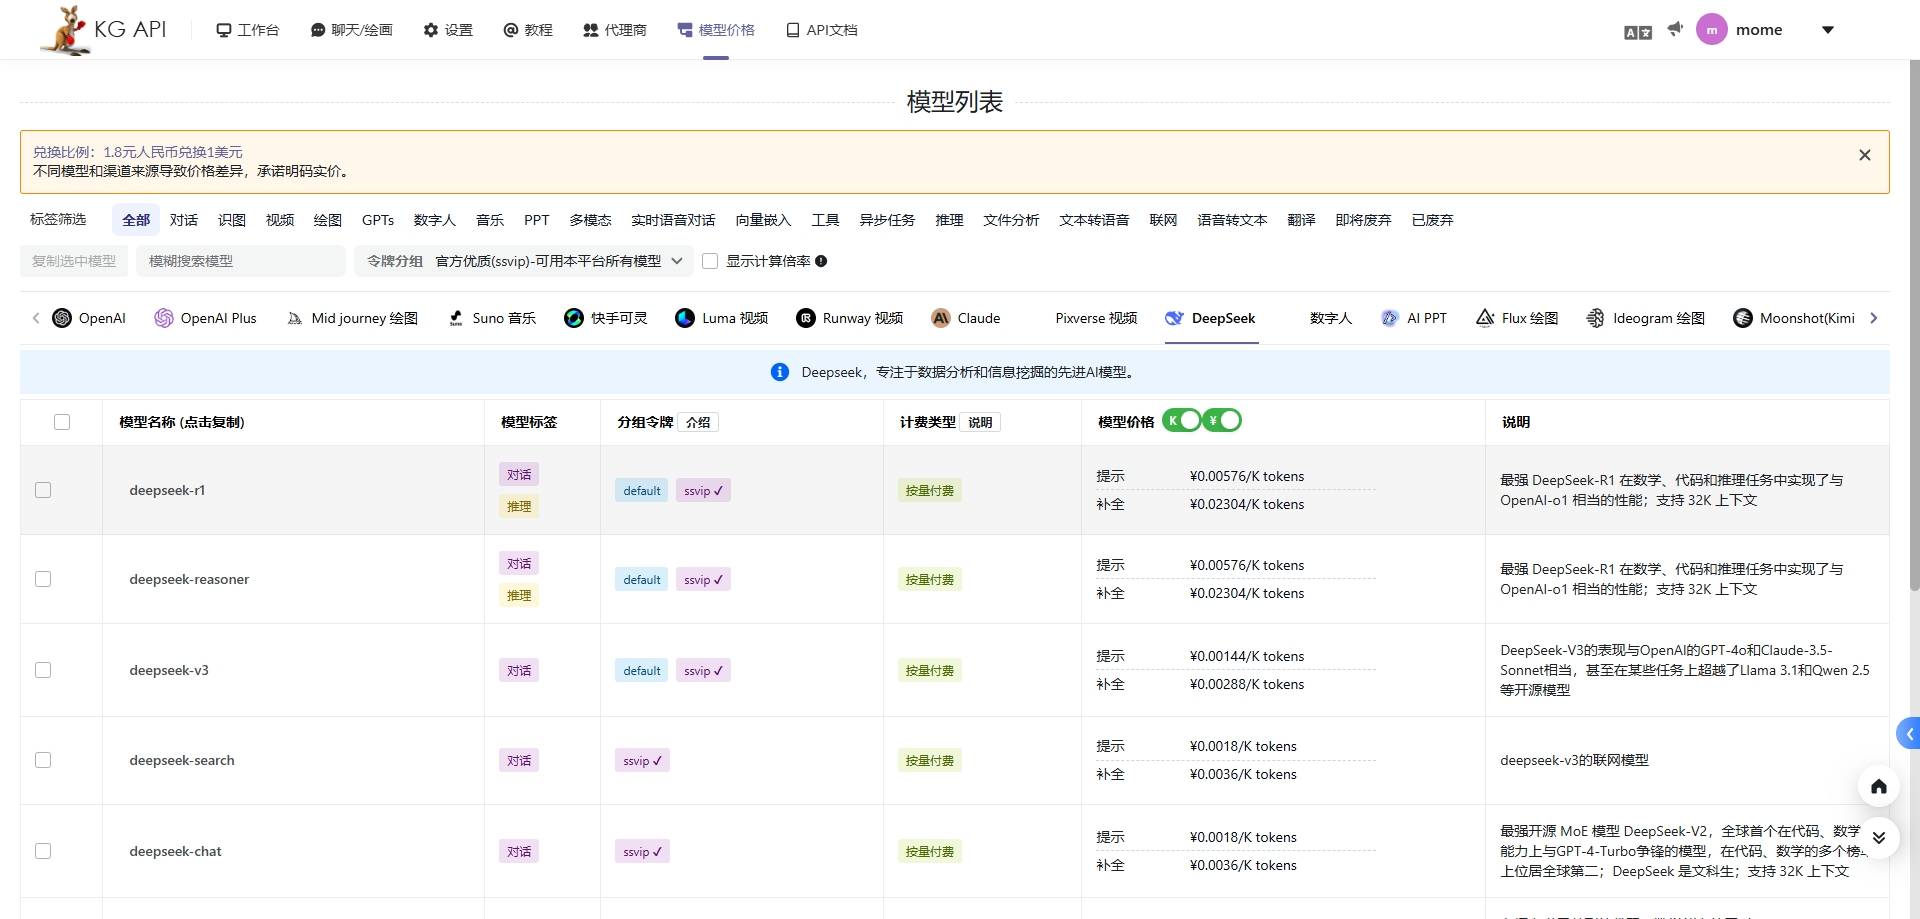
Task: Open 聊天/绘画 menu item
Action: (x=352, y=30)
